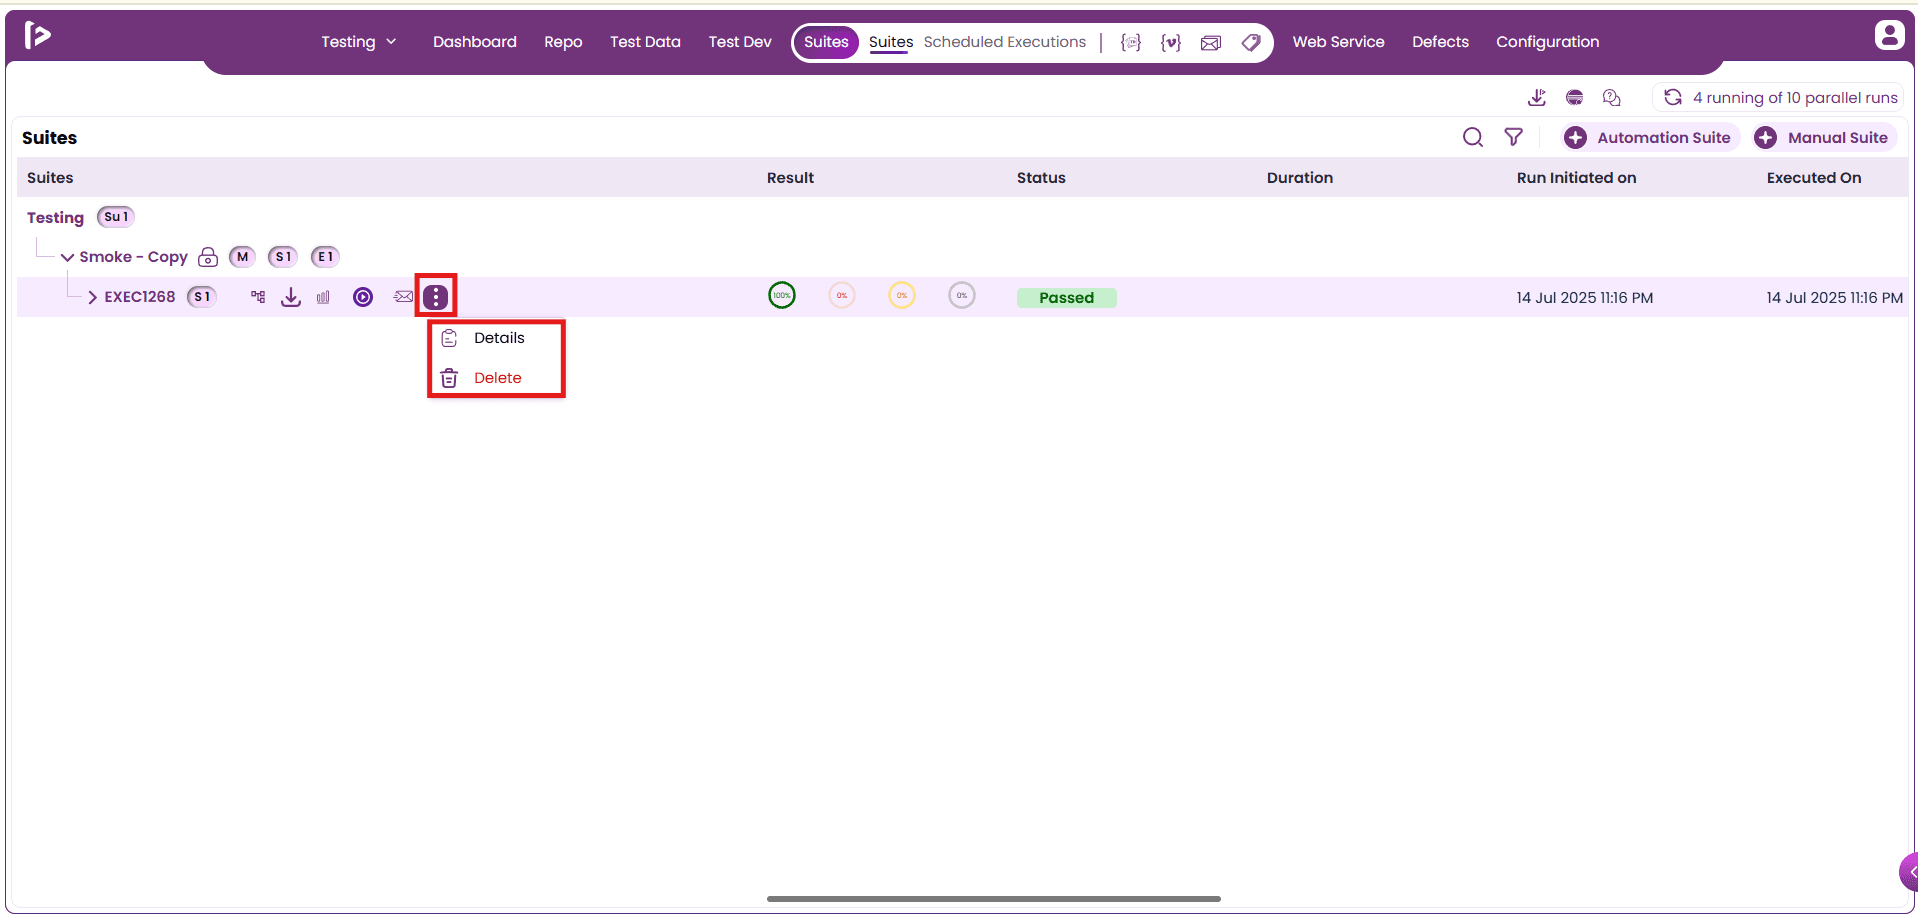Click the run execution play icon for EXEC1268

(363, 297)
